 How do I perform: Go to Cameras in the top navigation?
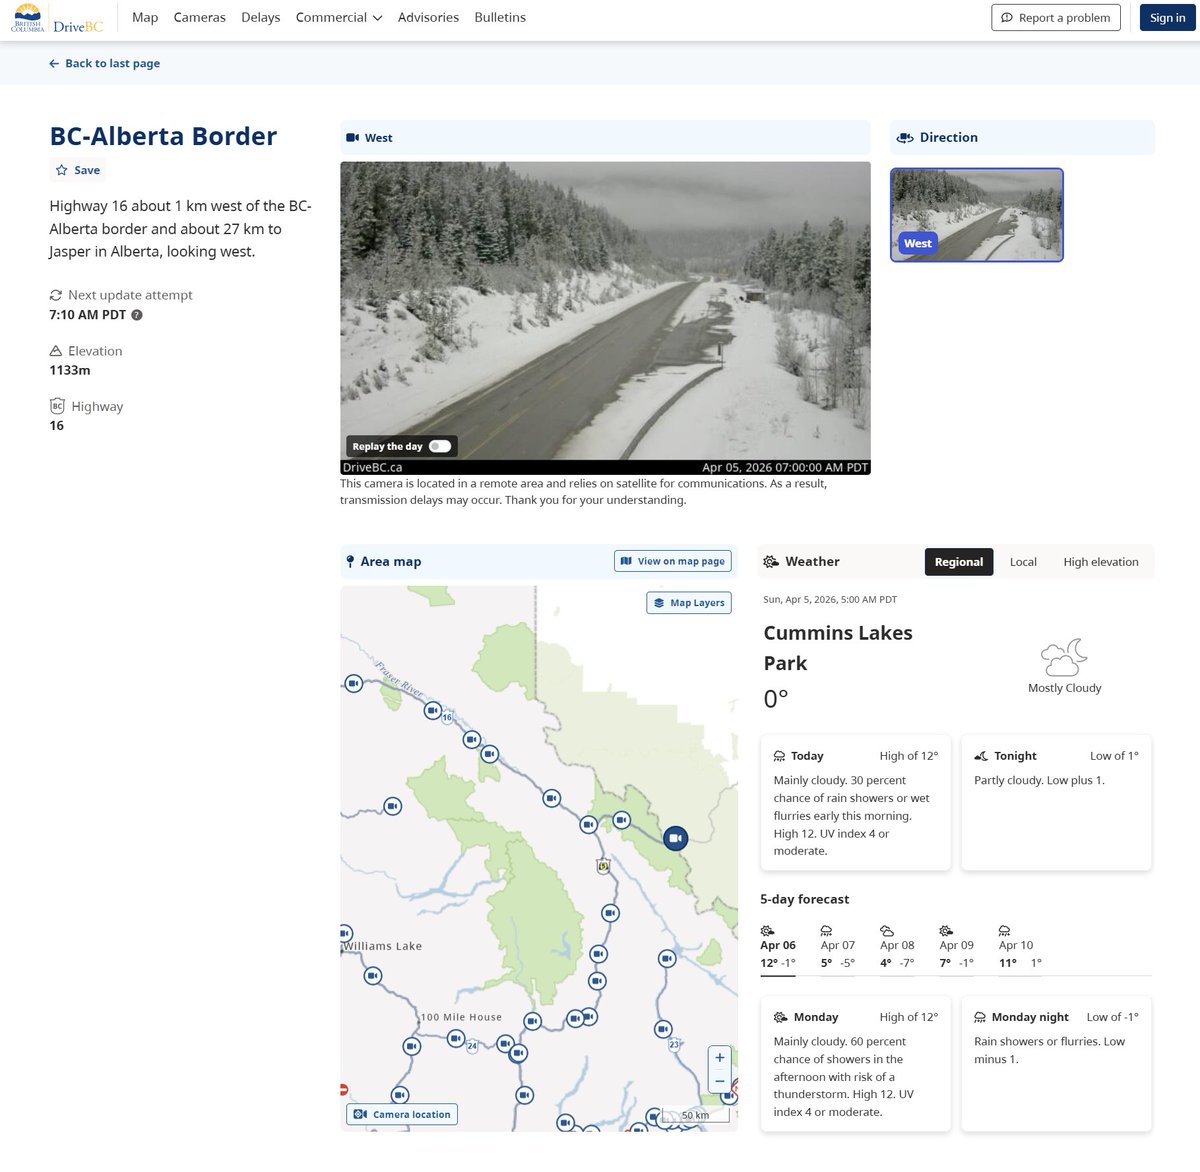200,17
